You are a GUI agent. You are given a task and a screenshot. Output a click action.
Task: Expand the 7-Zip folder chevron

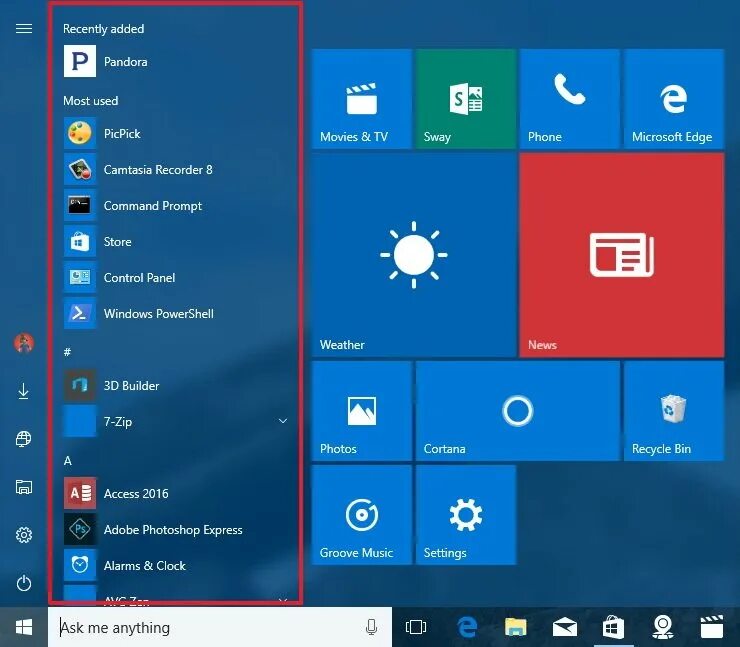click(283, 421)
